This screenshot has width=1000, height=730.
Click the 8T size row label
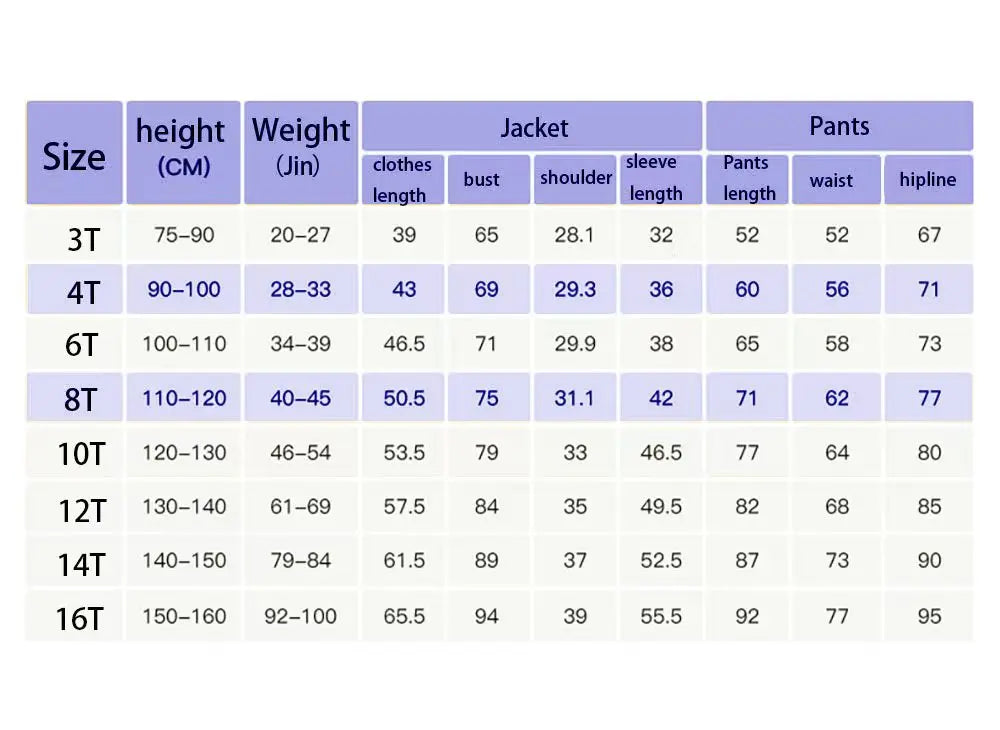coord(82,399)
